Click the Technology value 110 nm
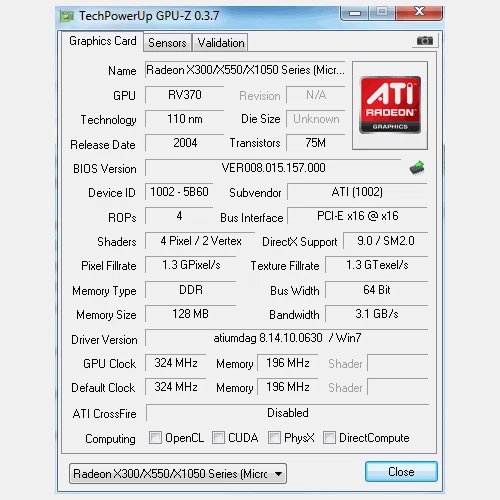 185,119
